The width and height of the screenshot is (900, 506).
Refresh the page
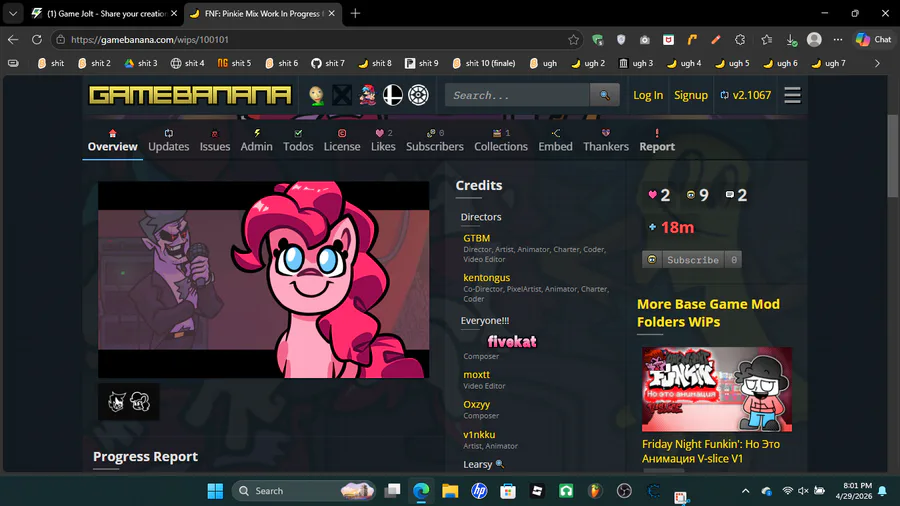point(37,40)
